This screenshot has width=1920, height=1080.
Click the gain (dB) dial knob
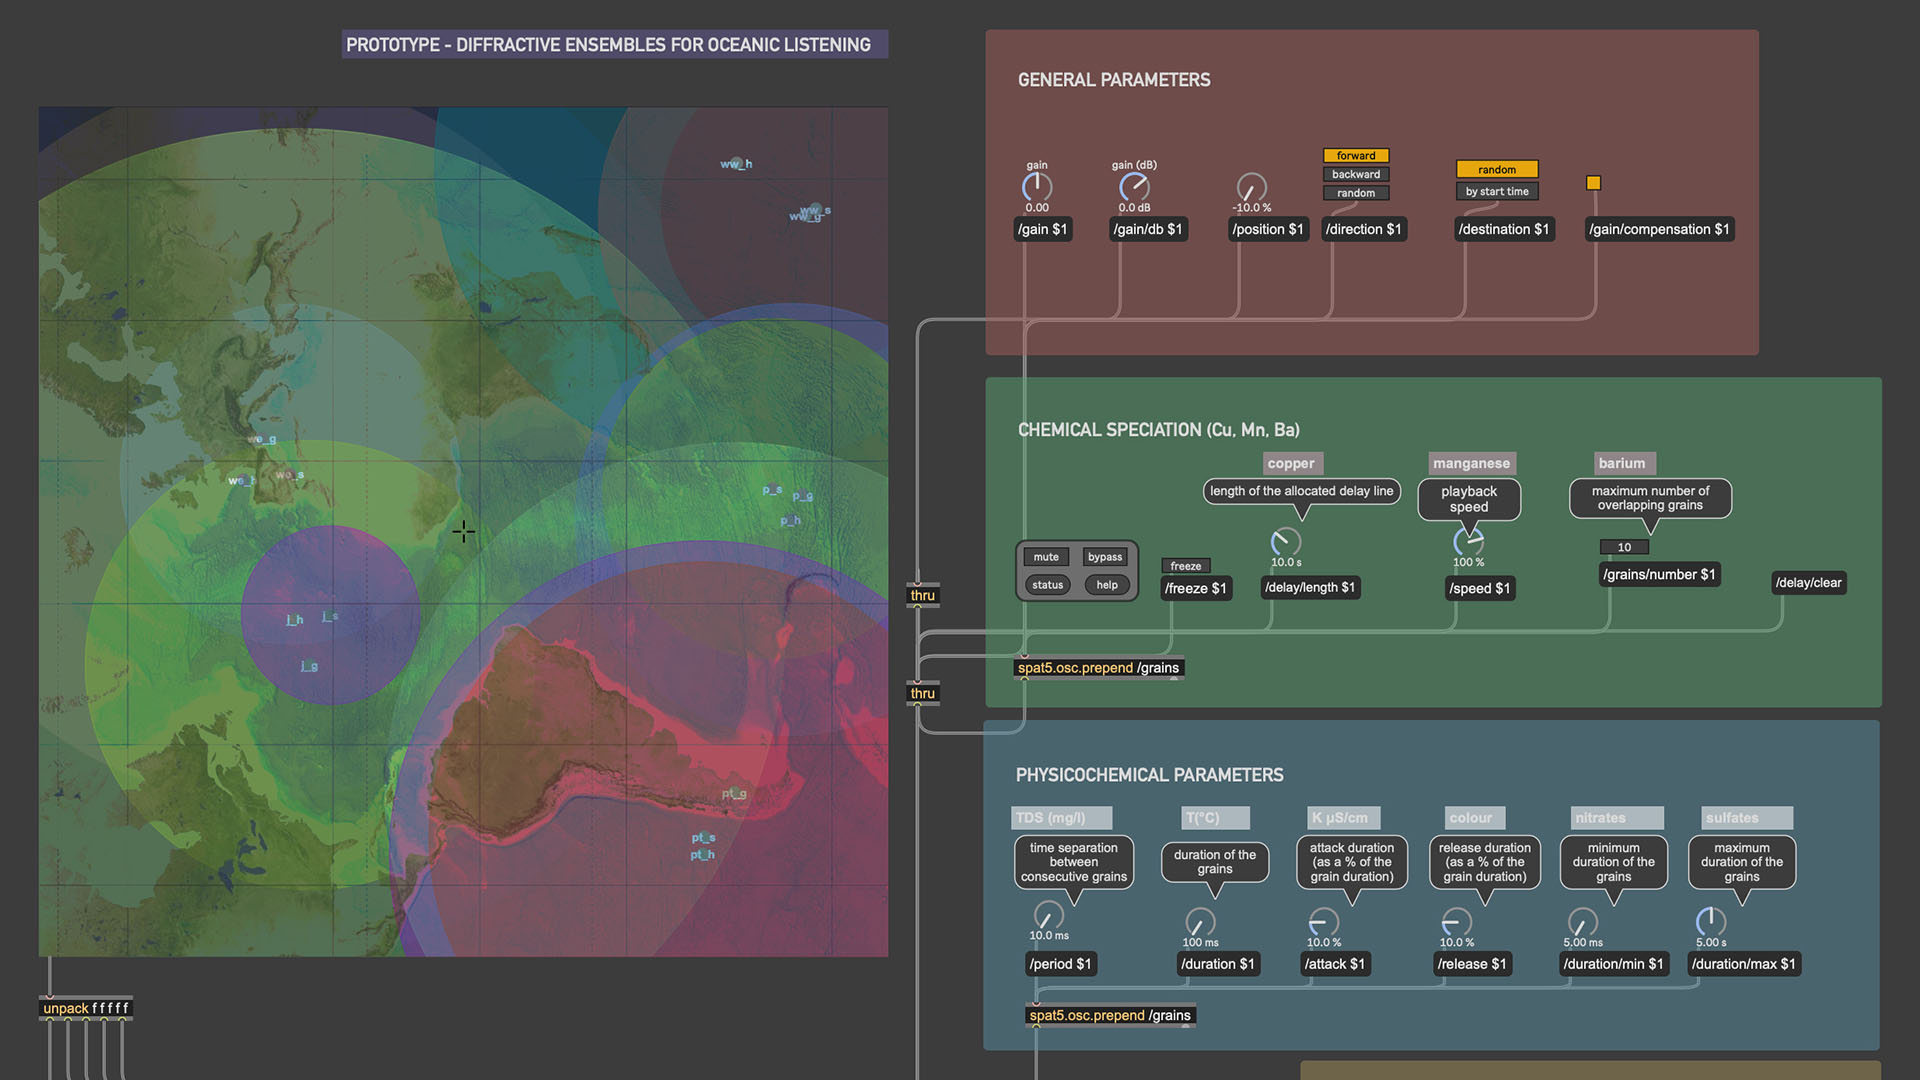click(1134, 187)
